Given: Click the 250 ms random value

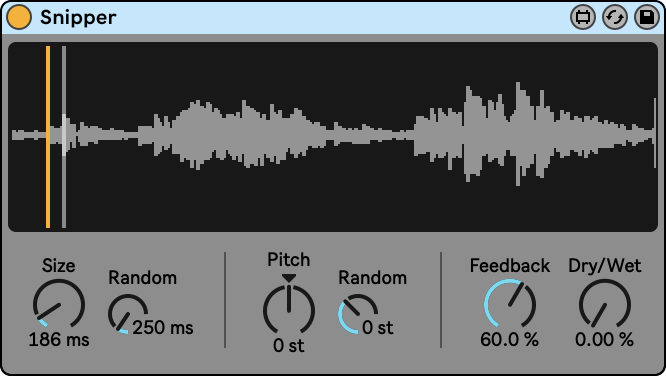Looking at the screenshot, I should pyautogui.click(x=163, y=328).
